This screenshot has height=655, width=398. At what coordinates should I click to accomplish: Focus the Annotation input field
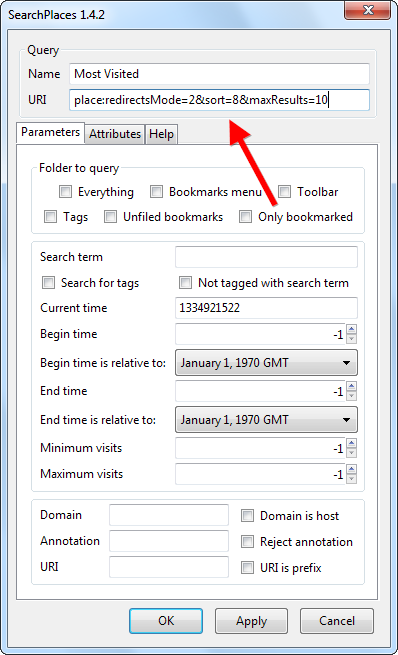169,541
